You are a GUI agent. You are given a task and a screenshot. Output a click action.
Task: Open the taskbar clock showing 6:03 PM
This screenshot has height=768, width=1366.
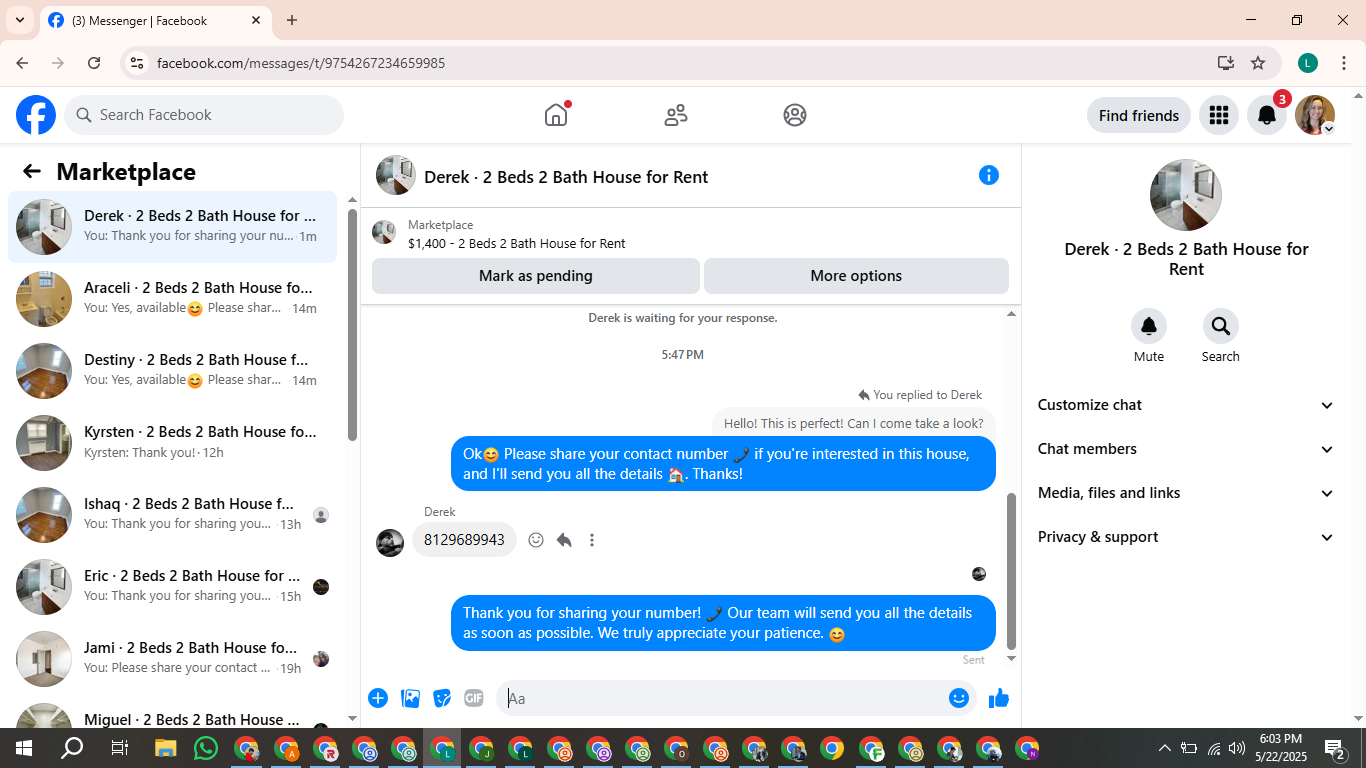tap(1281, 747)
